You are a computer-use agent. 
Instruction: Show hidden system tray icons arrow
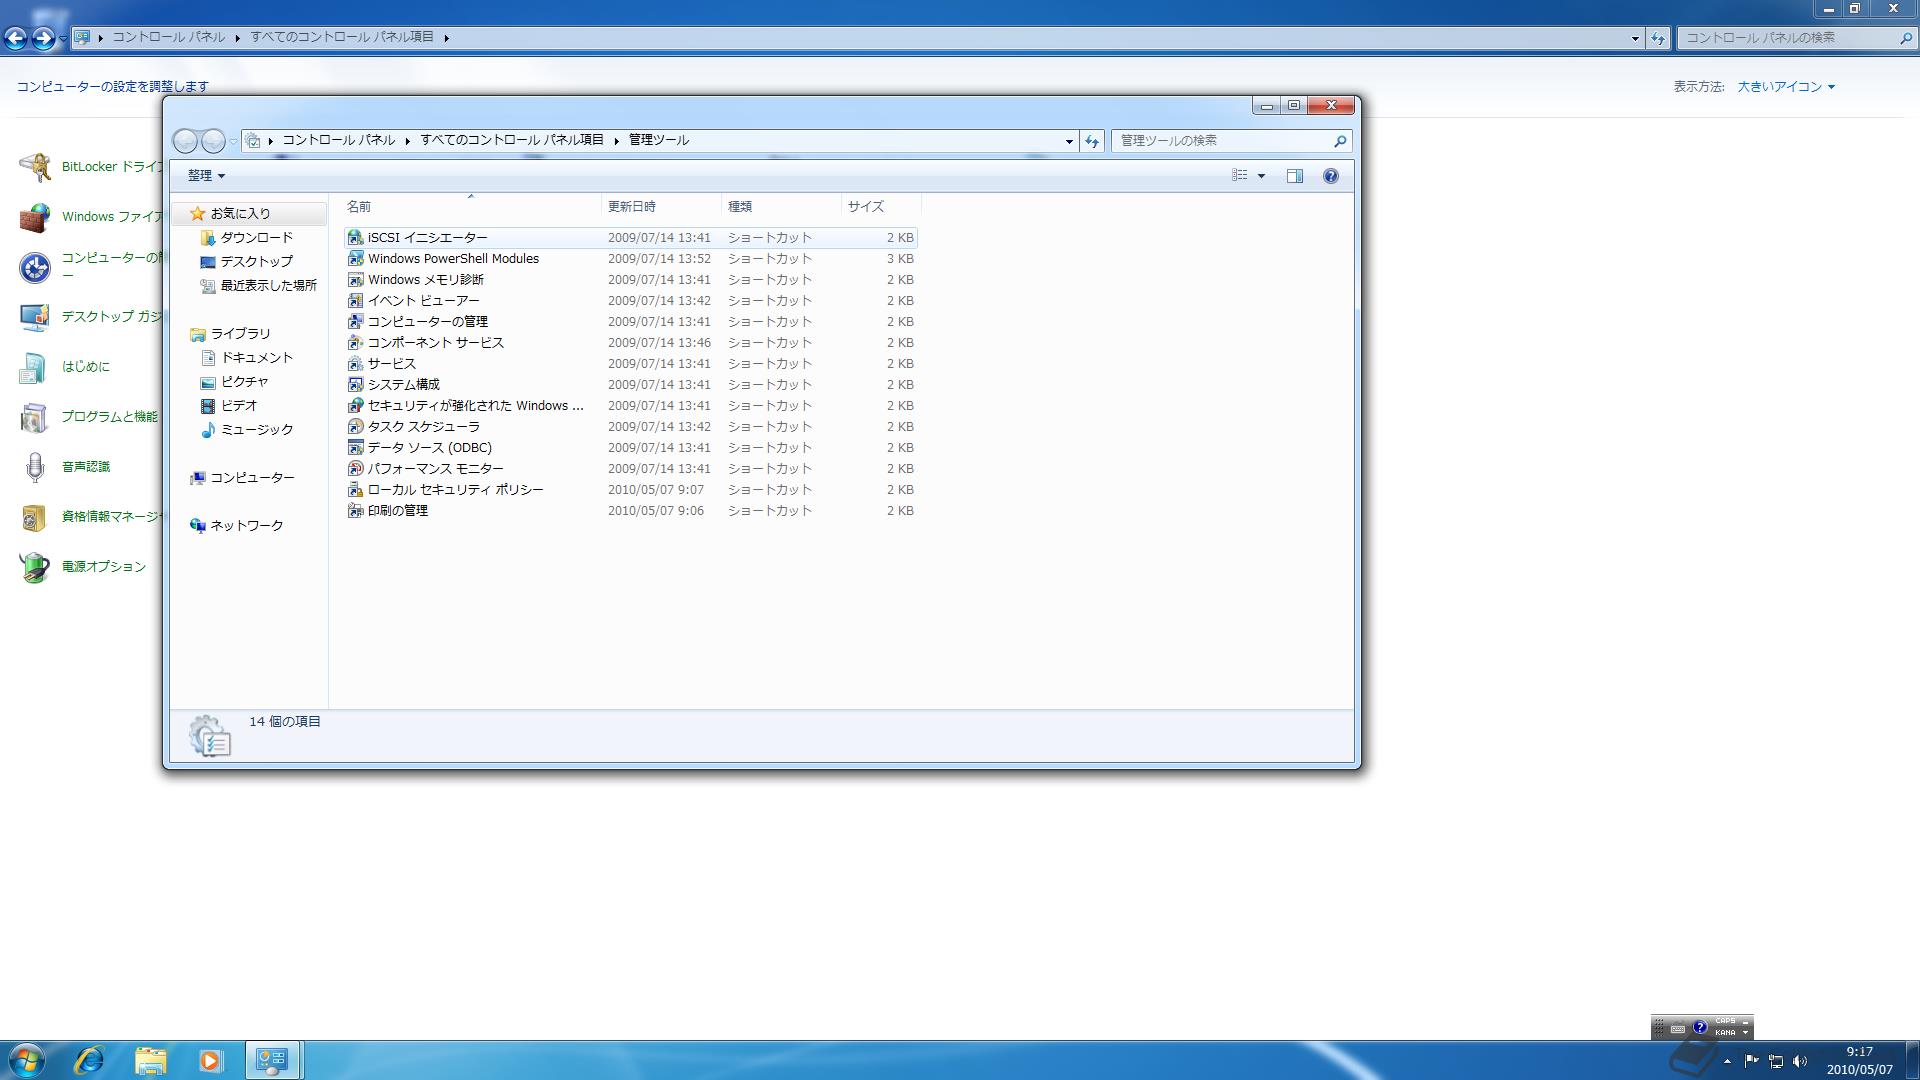click(x=1727, y=1061)
